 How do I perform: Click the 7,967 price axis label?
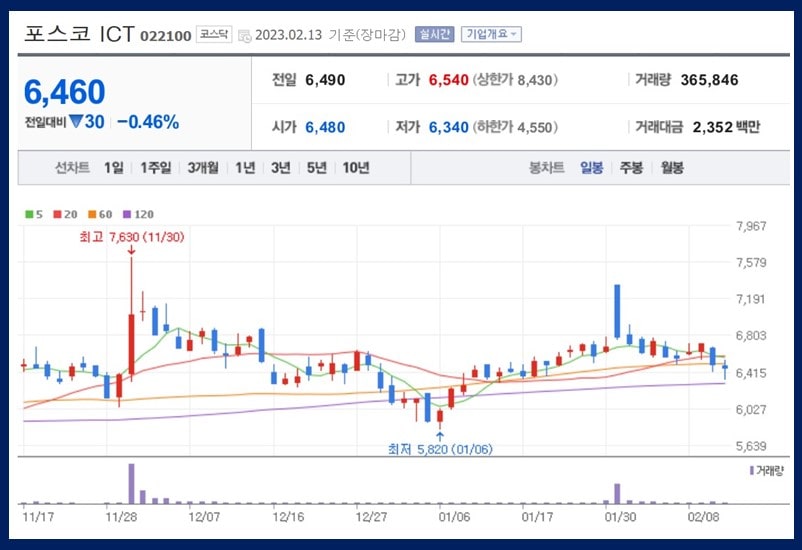[751, 226]
